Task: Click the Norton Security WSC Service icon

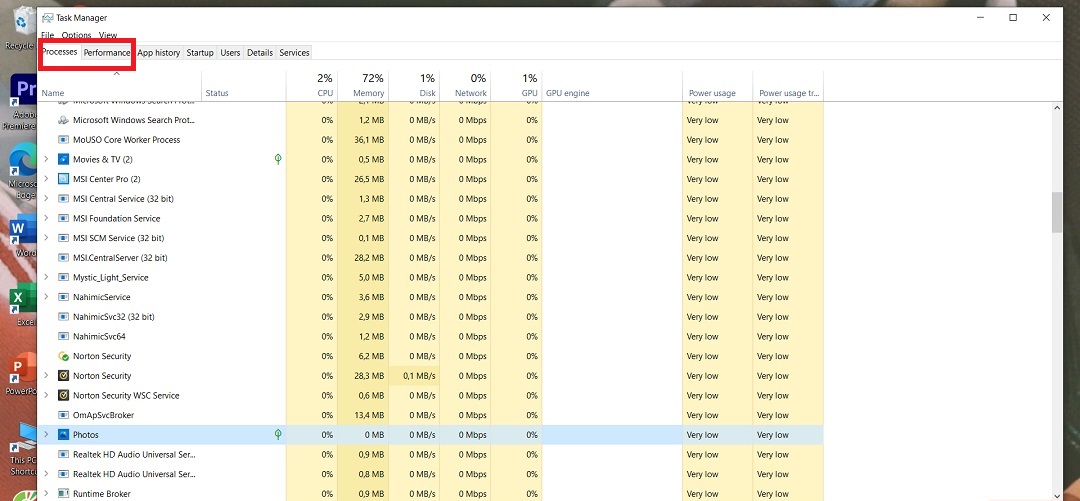Action: tap(63, 396)
